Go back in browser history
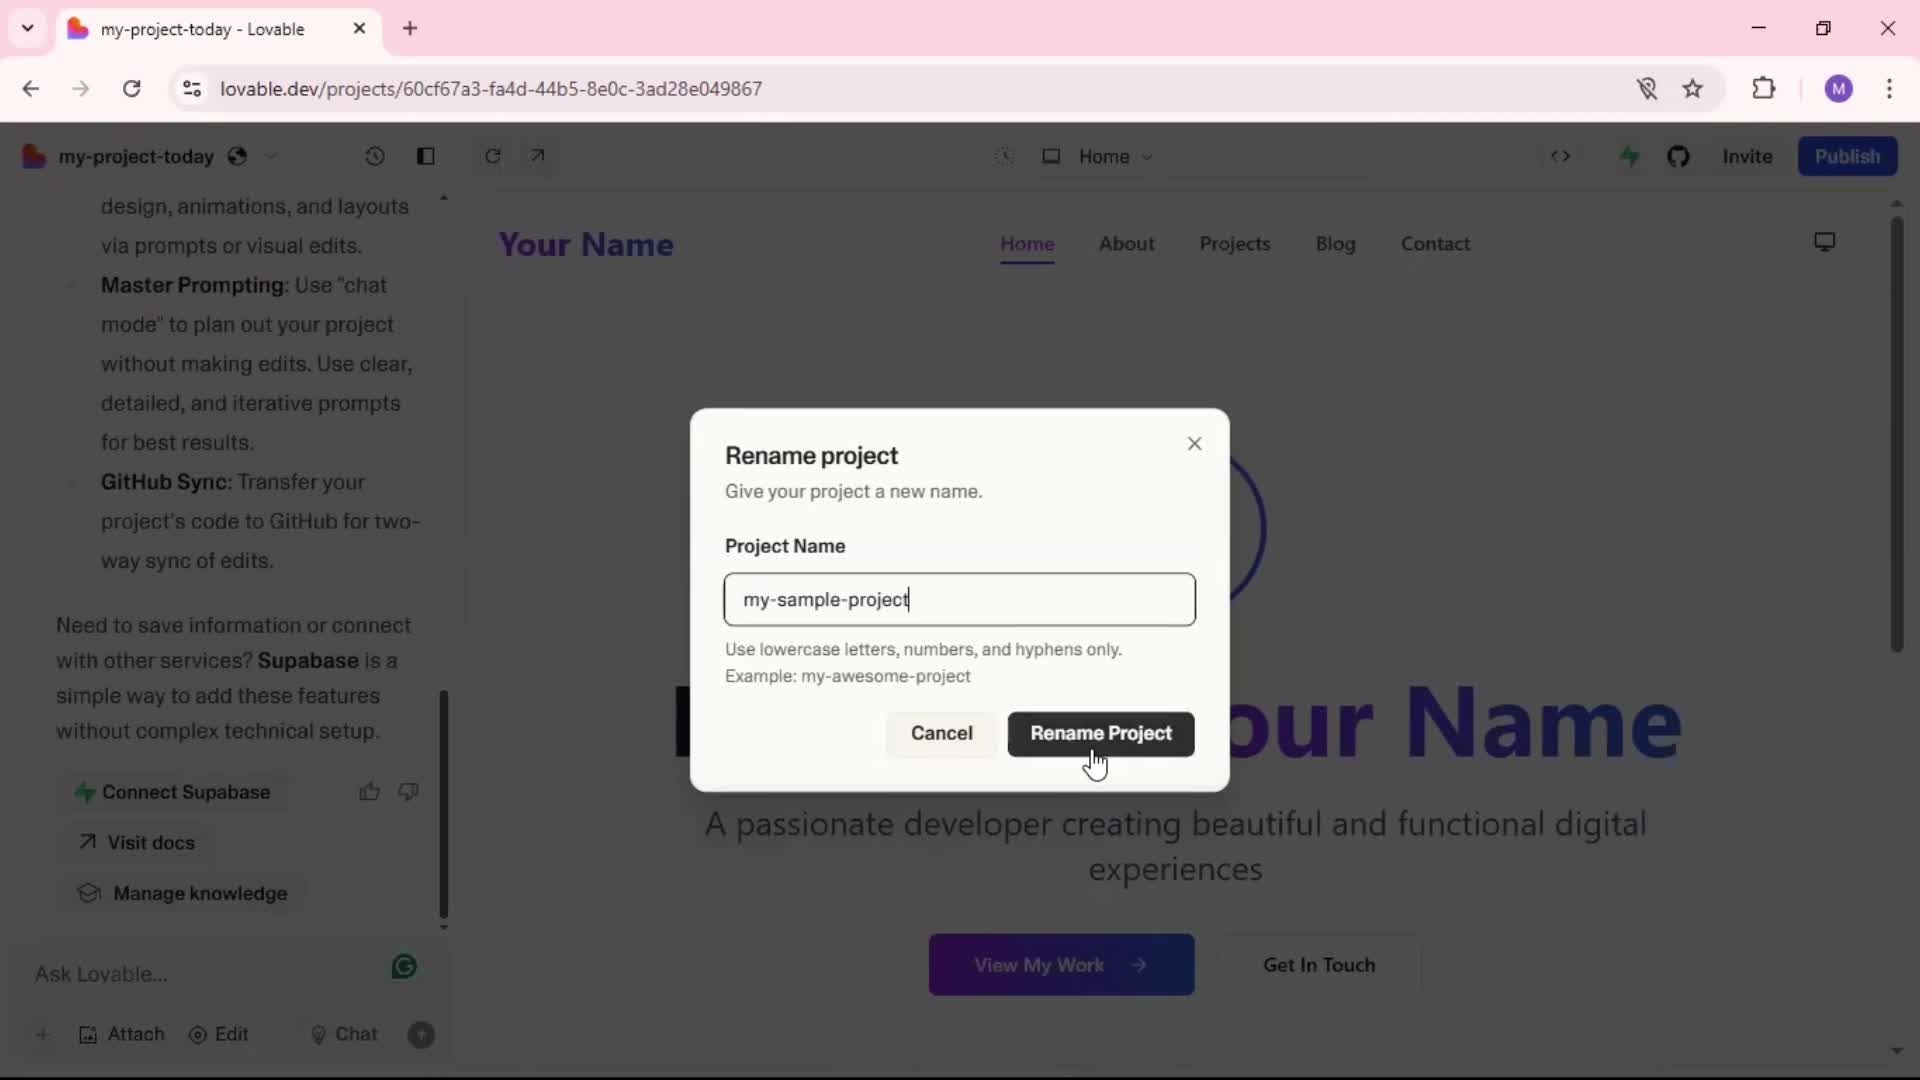Screen dimensions: 1920x1080 tap(31, 89)
